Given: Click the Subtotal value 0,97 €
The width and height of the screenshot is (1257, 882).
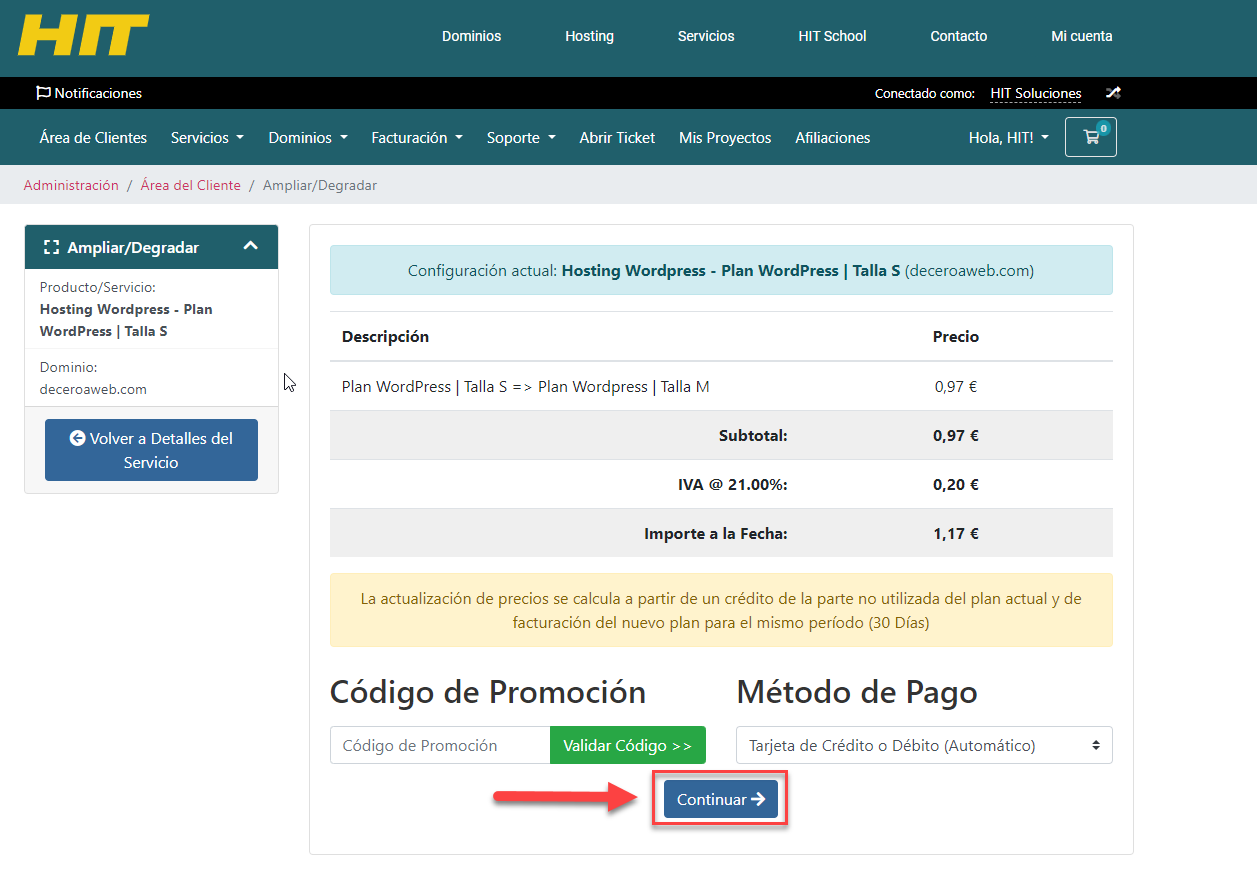Looking at the screenshot, I should (x=956, y=435).
